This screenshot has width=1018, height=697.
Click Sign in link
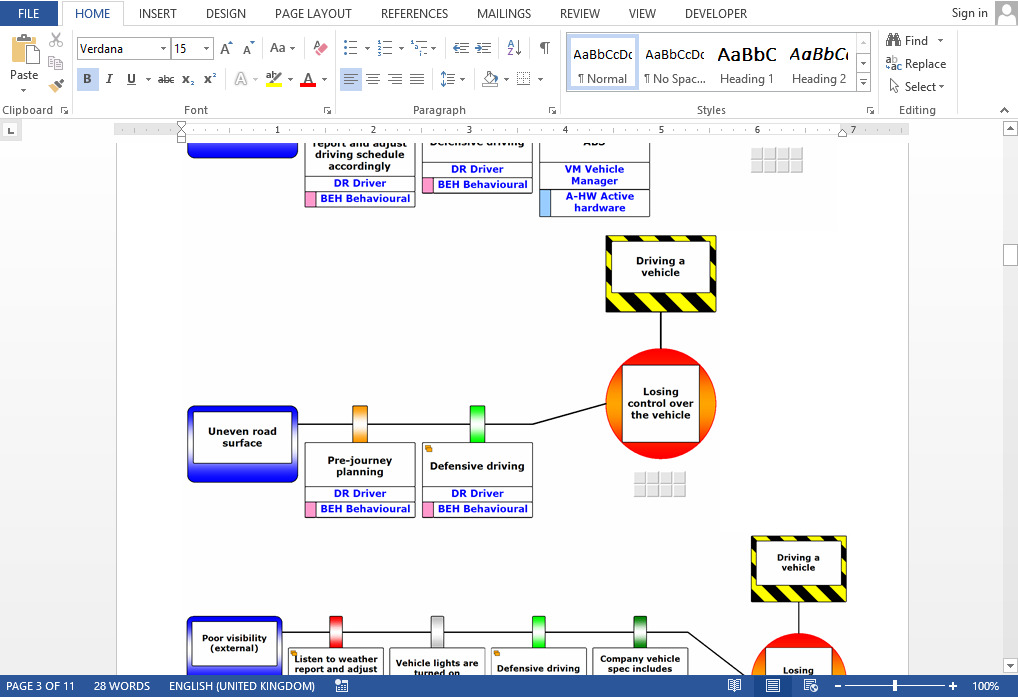point(969,13)
